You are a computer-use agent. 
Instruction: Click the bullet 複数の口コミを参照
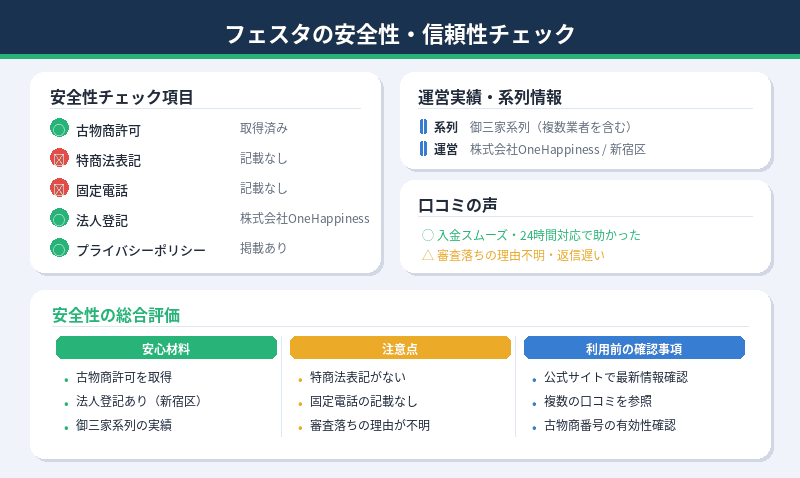598,401
